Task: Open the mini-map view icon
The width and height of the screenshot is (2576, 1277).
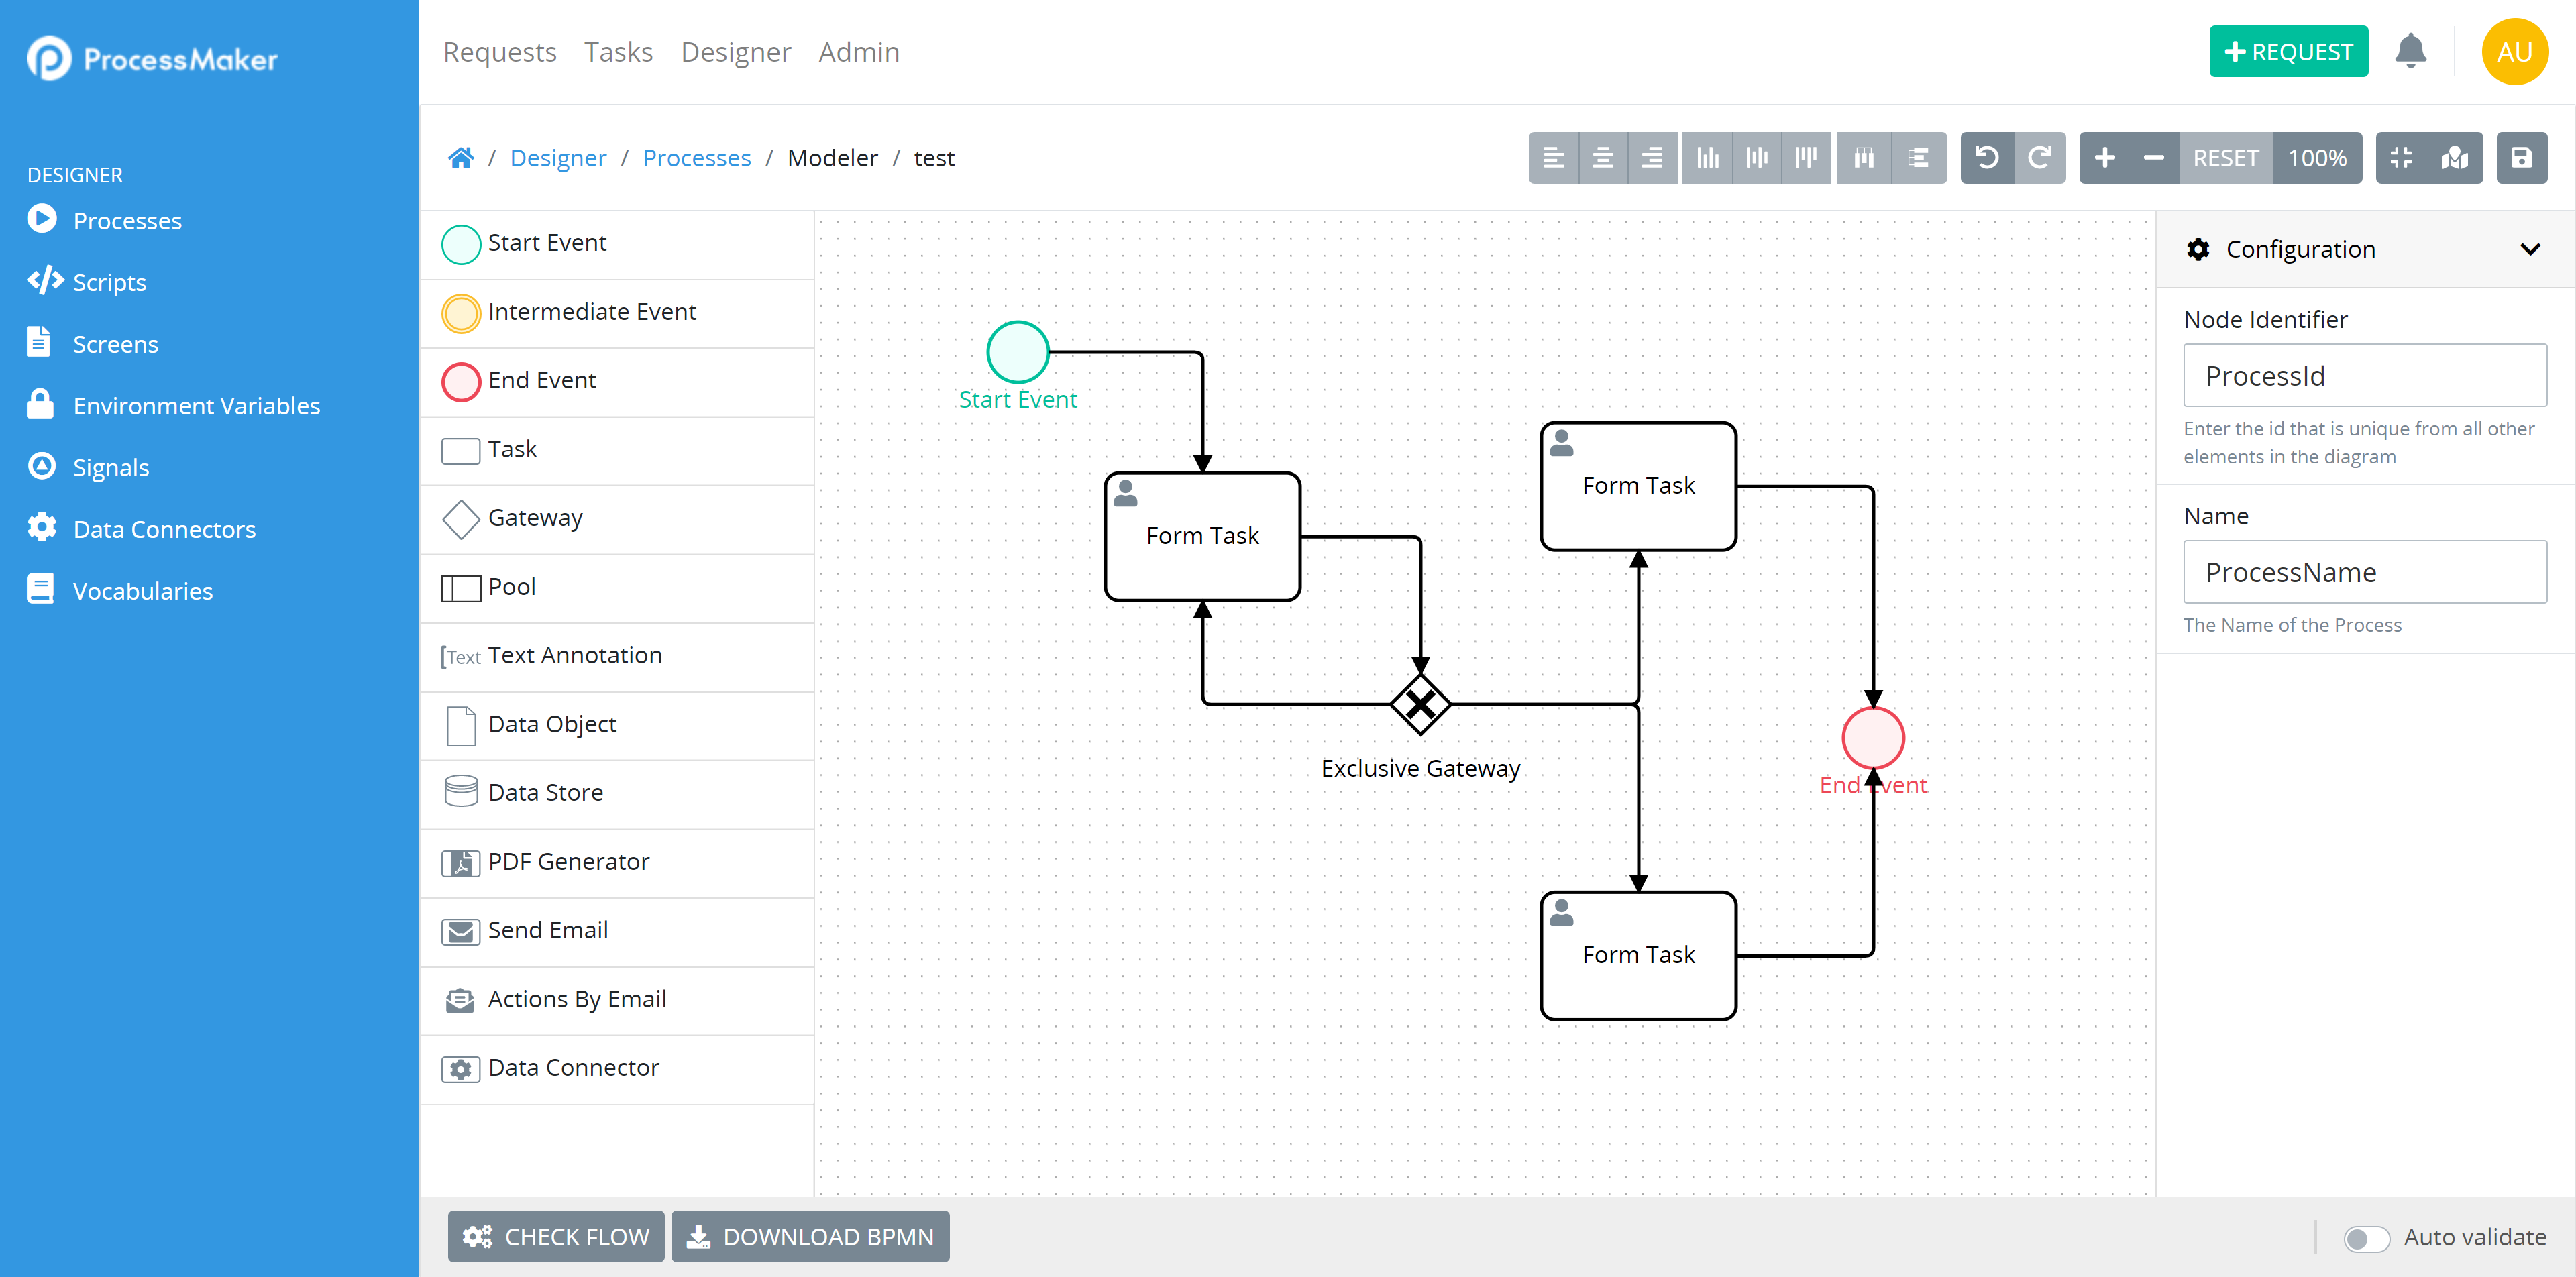Action: pos(2454,158)
